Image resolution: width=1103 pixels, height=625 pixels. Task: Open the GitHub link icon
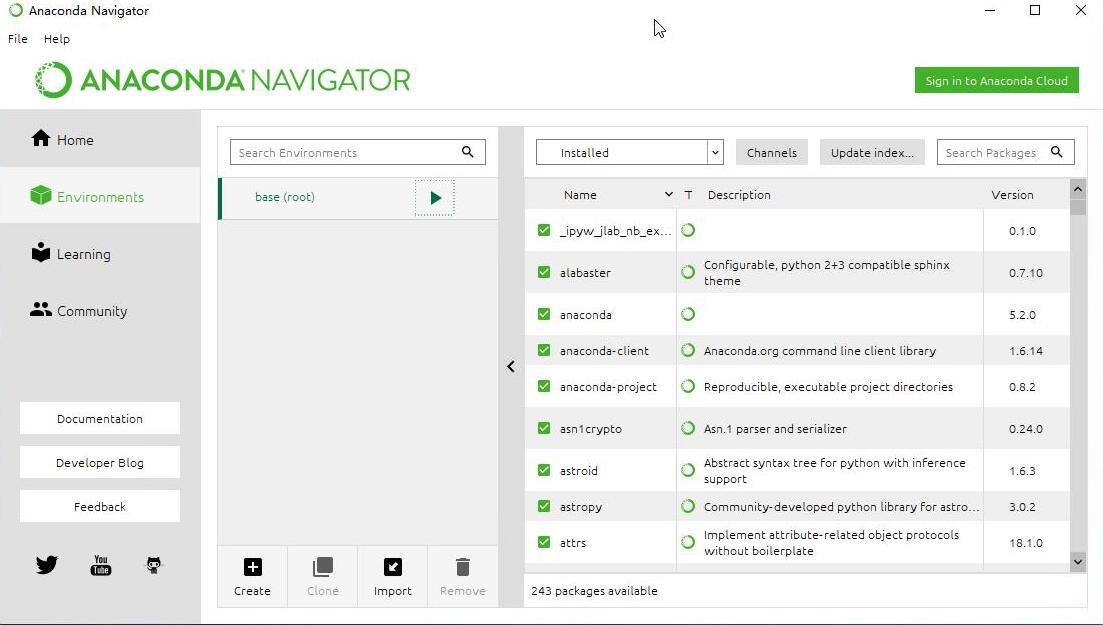click(153, 564)
